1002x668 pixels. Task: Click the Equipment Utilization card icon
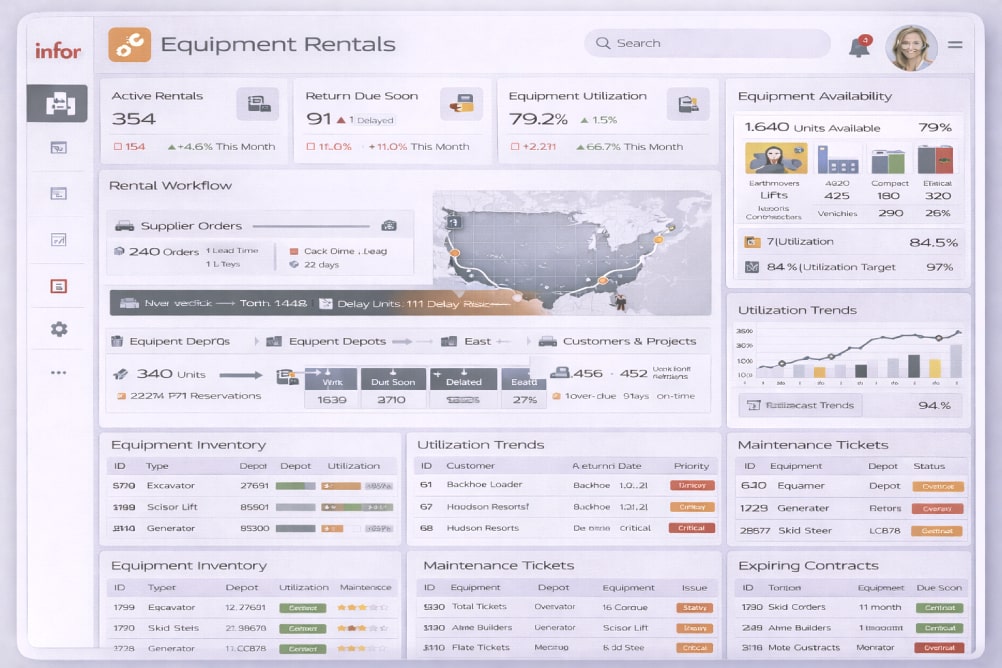tap(688, 103)
